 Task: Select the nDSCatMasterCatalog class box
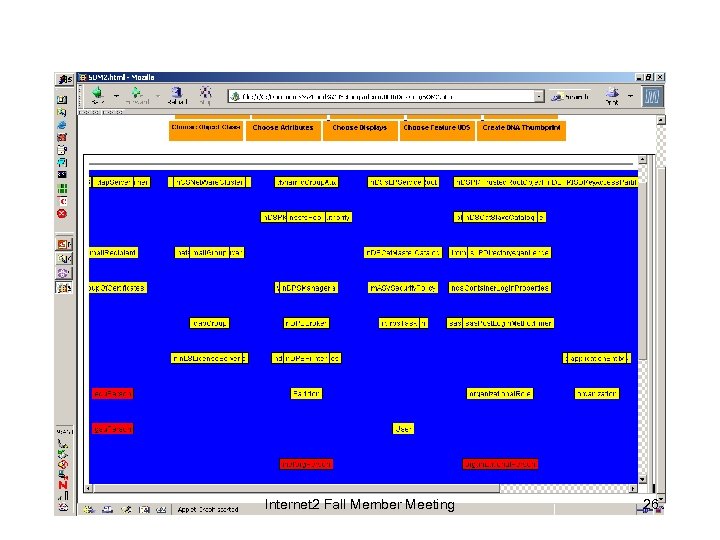(403, 253)
